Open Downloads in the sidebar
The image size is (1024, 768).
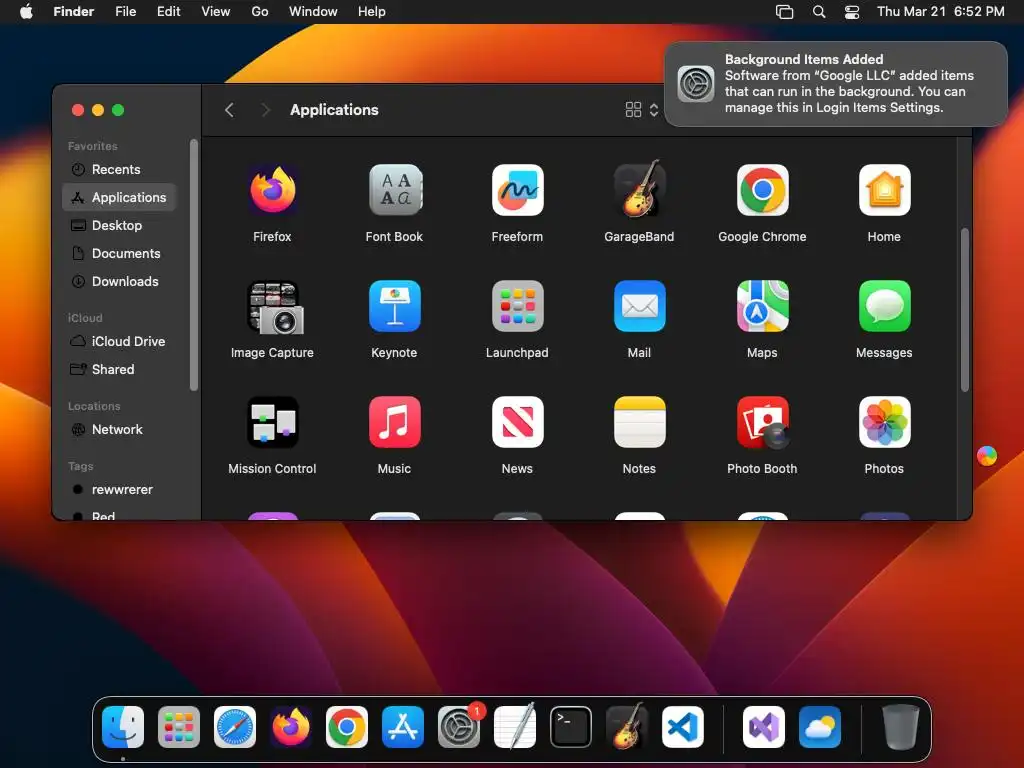coord(119,281)
